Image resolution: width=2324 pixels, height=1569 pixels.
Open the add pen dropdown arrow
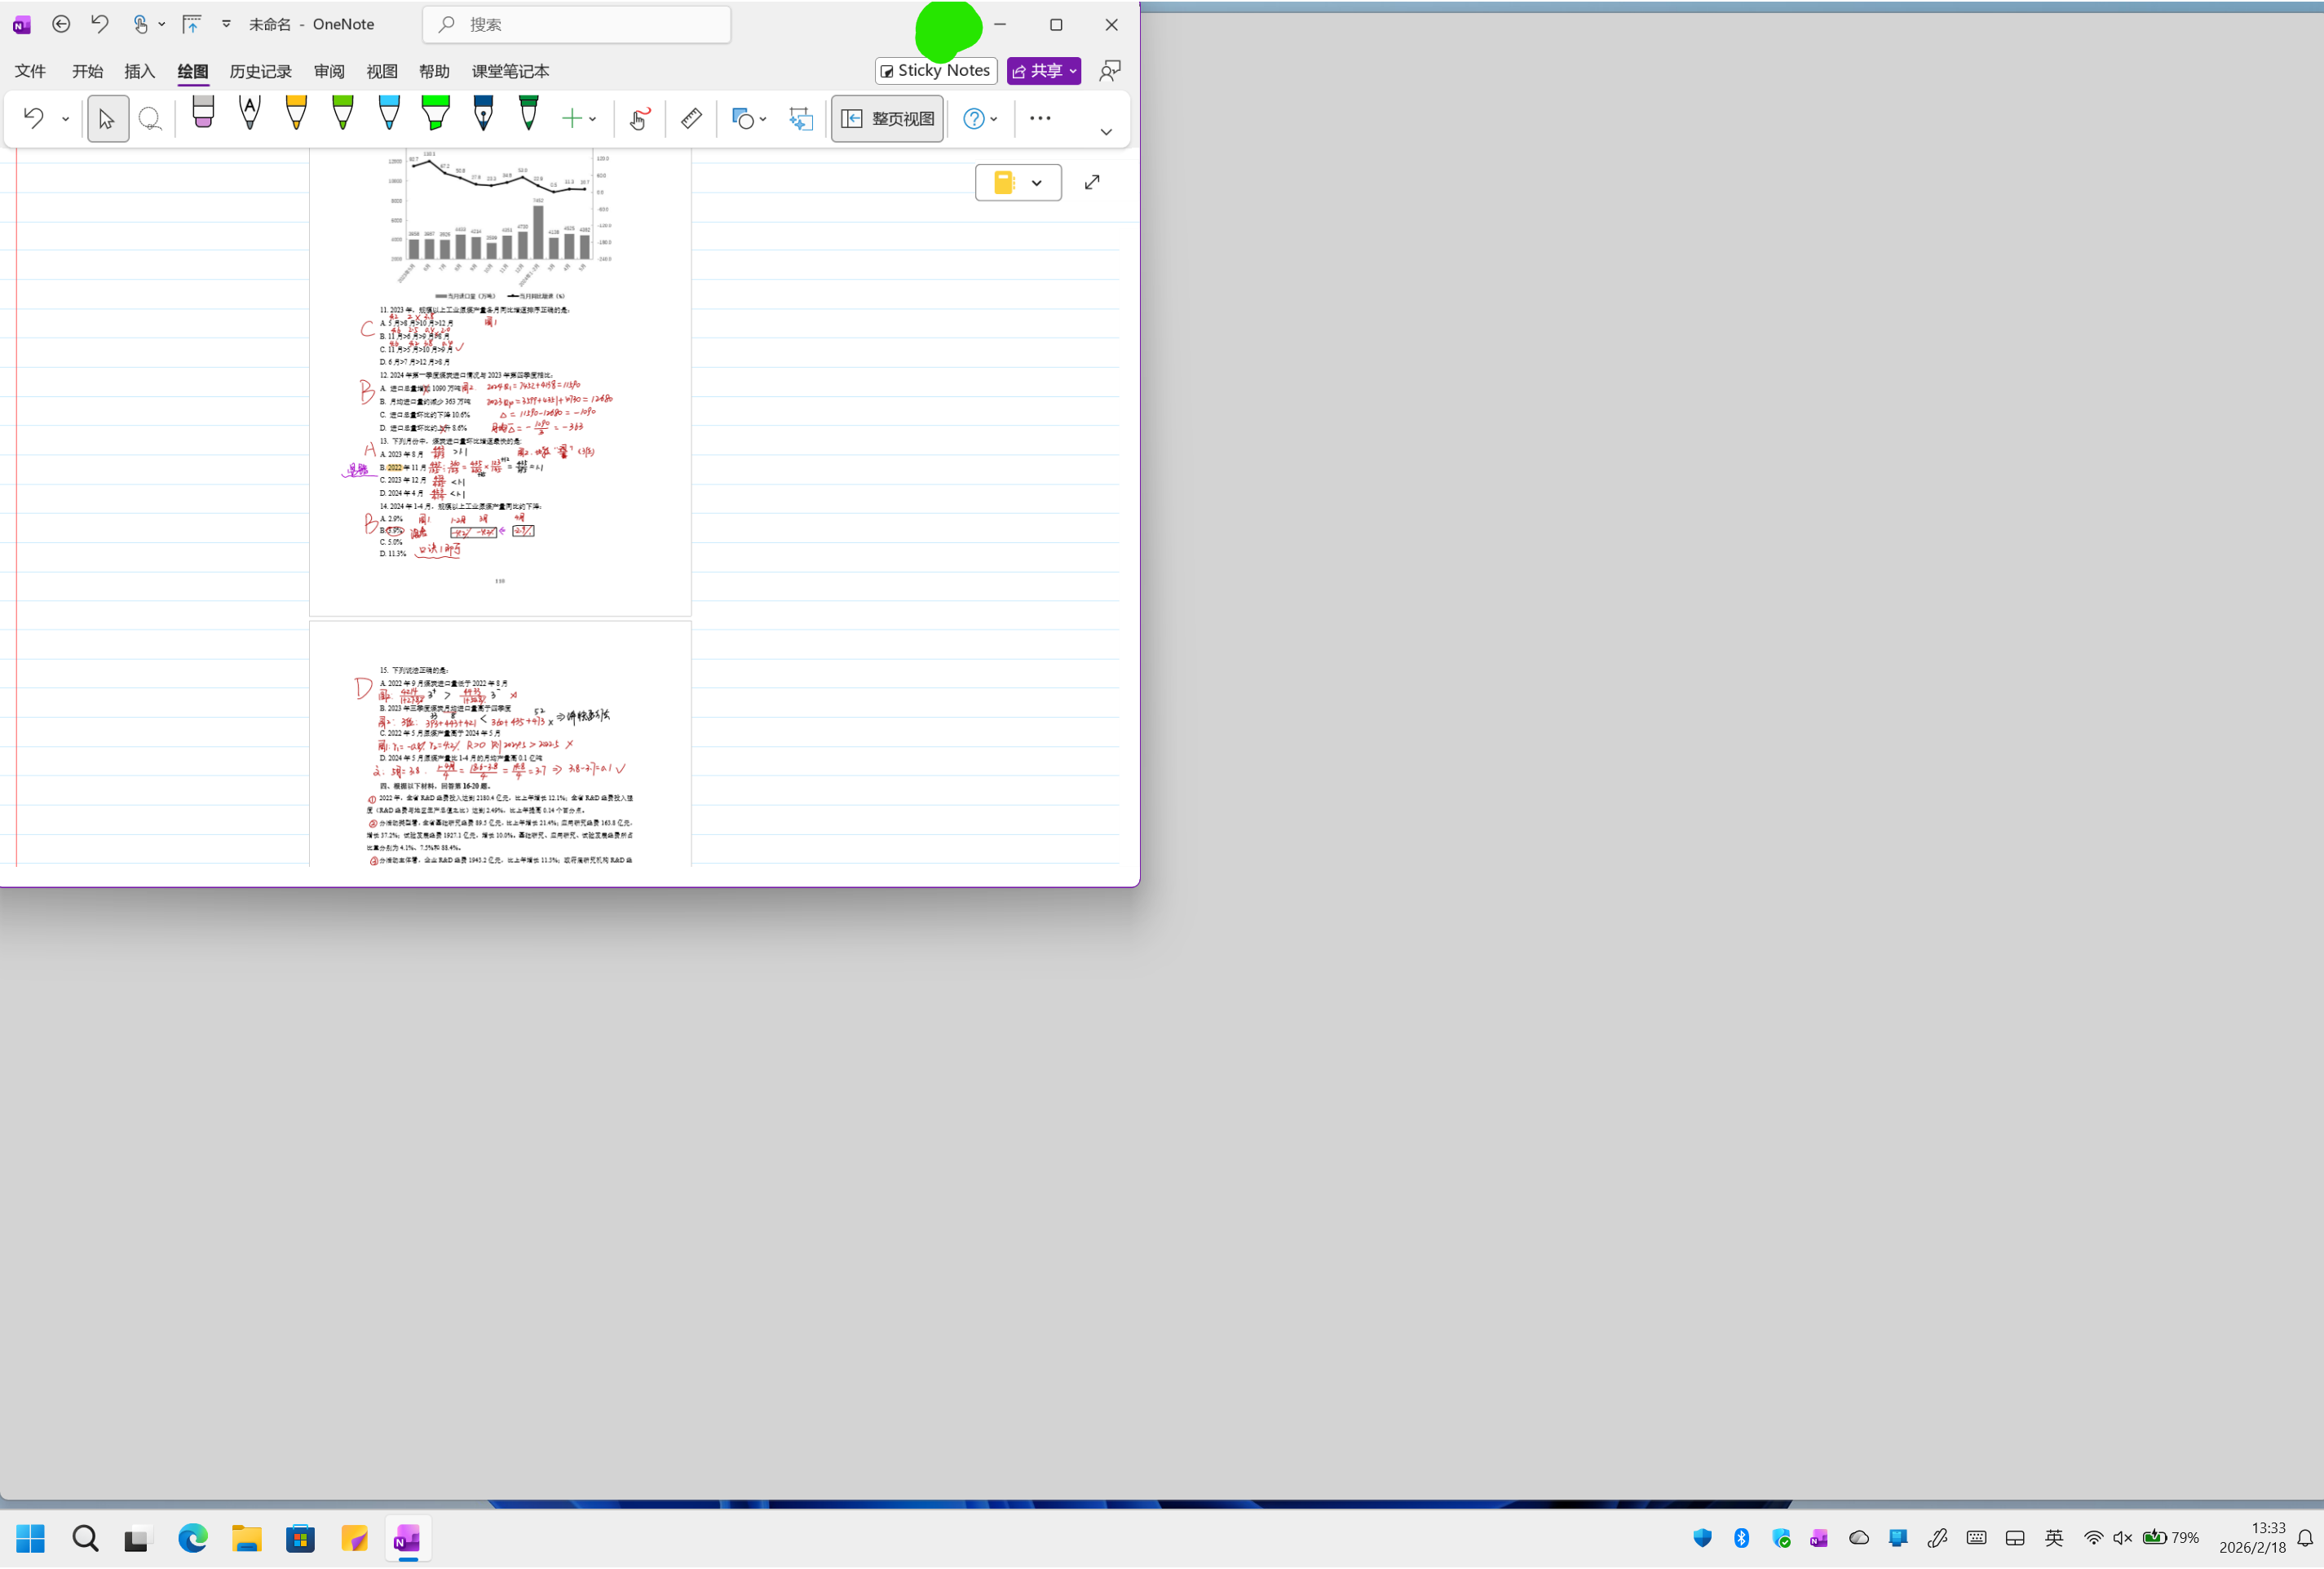pos(593,119)
